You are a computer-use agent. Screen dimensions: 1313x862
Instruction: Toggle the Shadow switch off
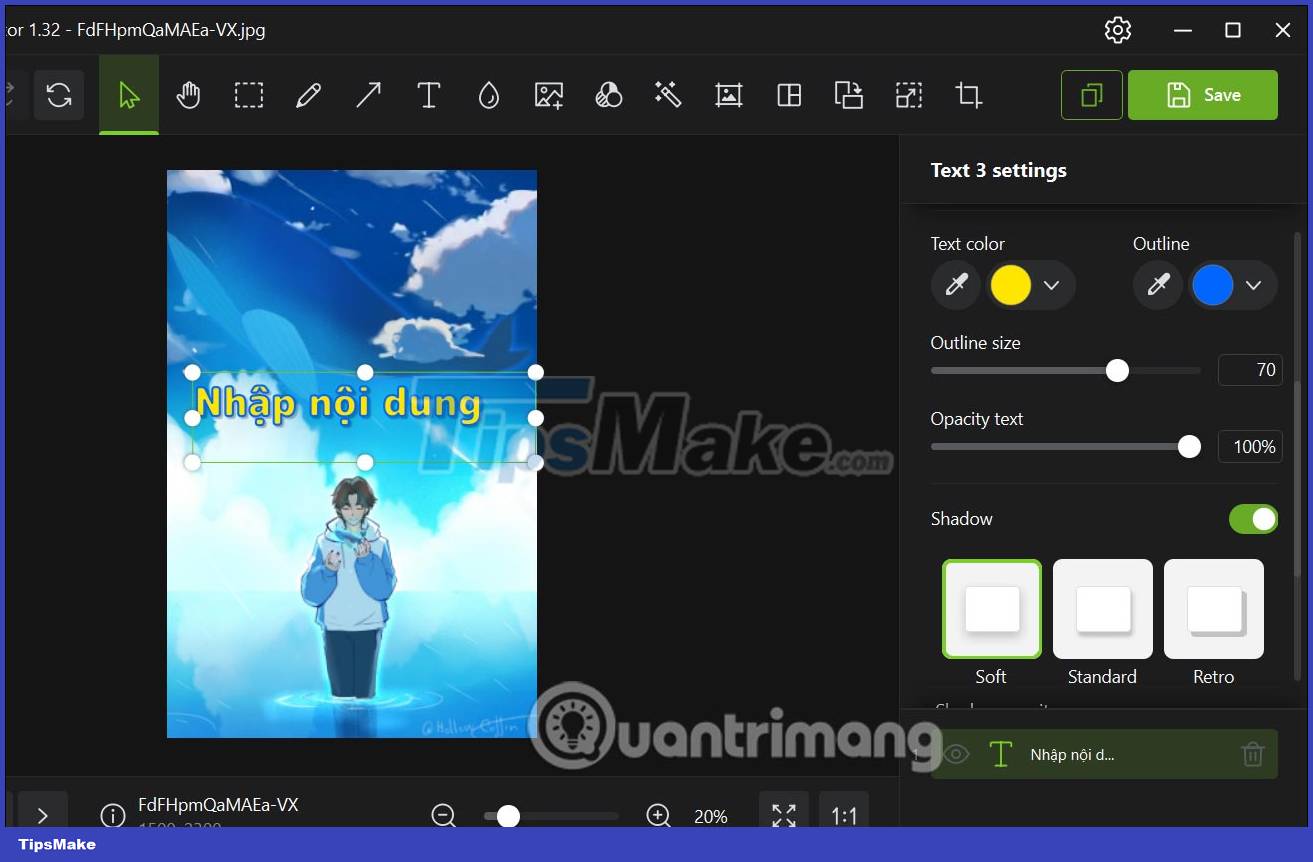[1253, 519]
